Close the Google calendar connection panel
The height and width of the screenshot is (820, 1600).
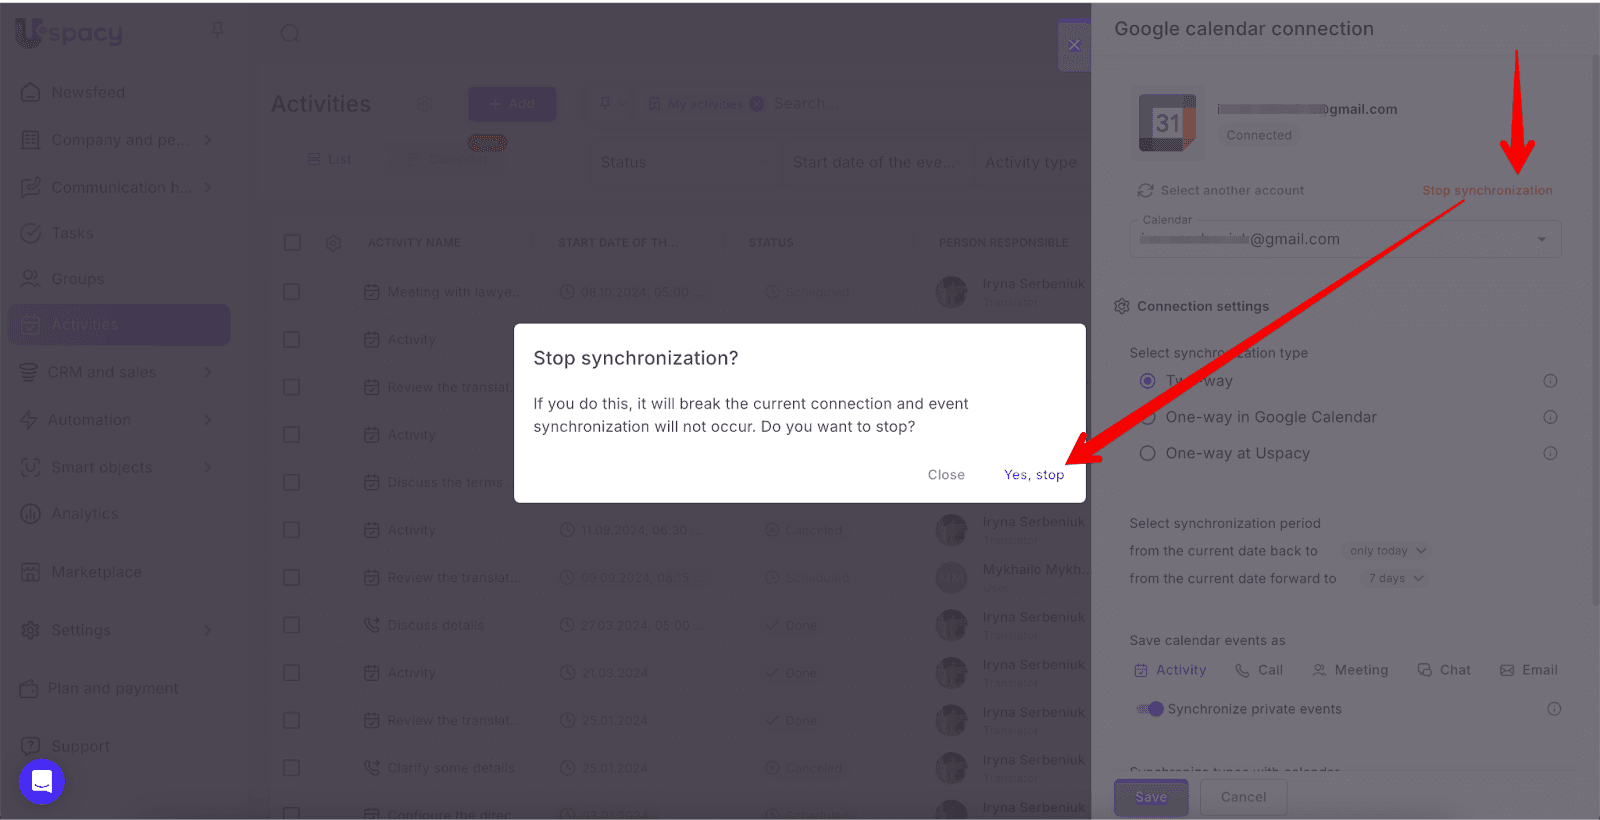pyautogui.click(x=1074, y=45)
